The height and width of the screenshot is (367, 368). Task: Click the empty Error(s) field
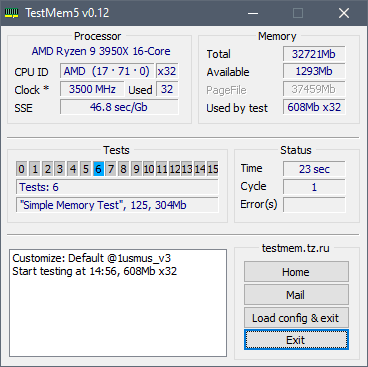point(314,205)
